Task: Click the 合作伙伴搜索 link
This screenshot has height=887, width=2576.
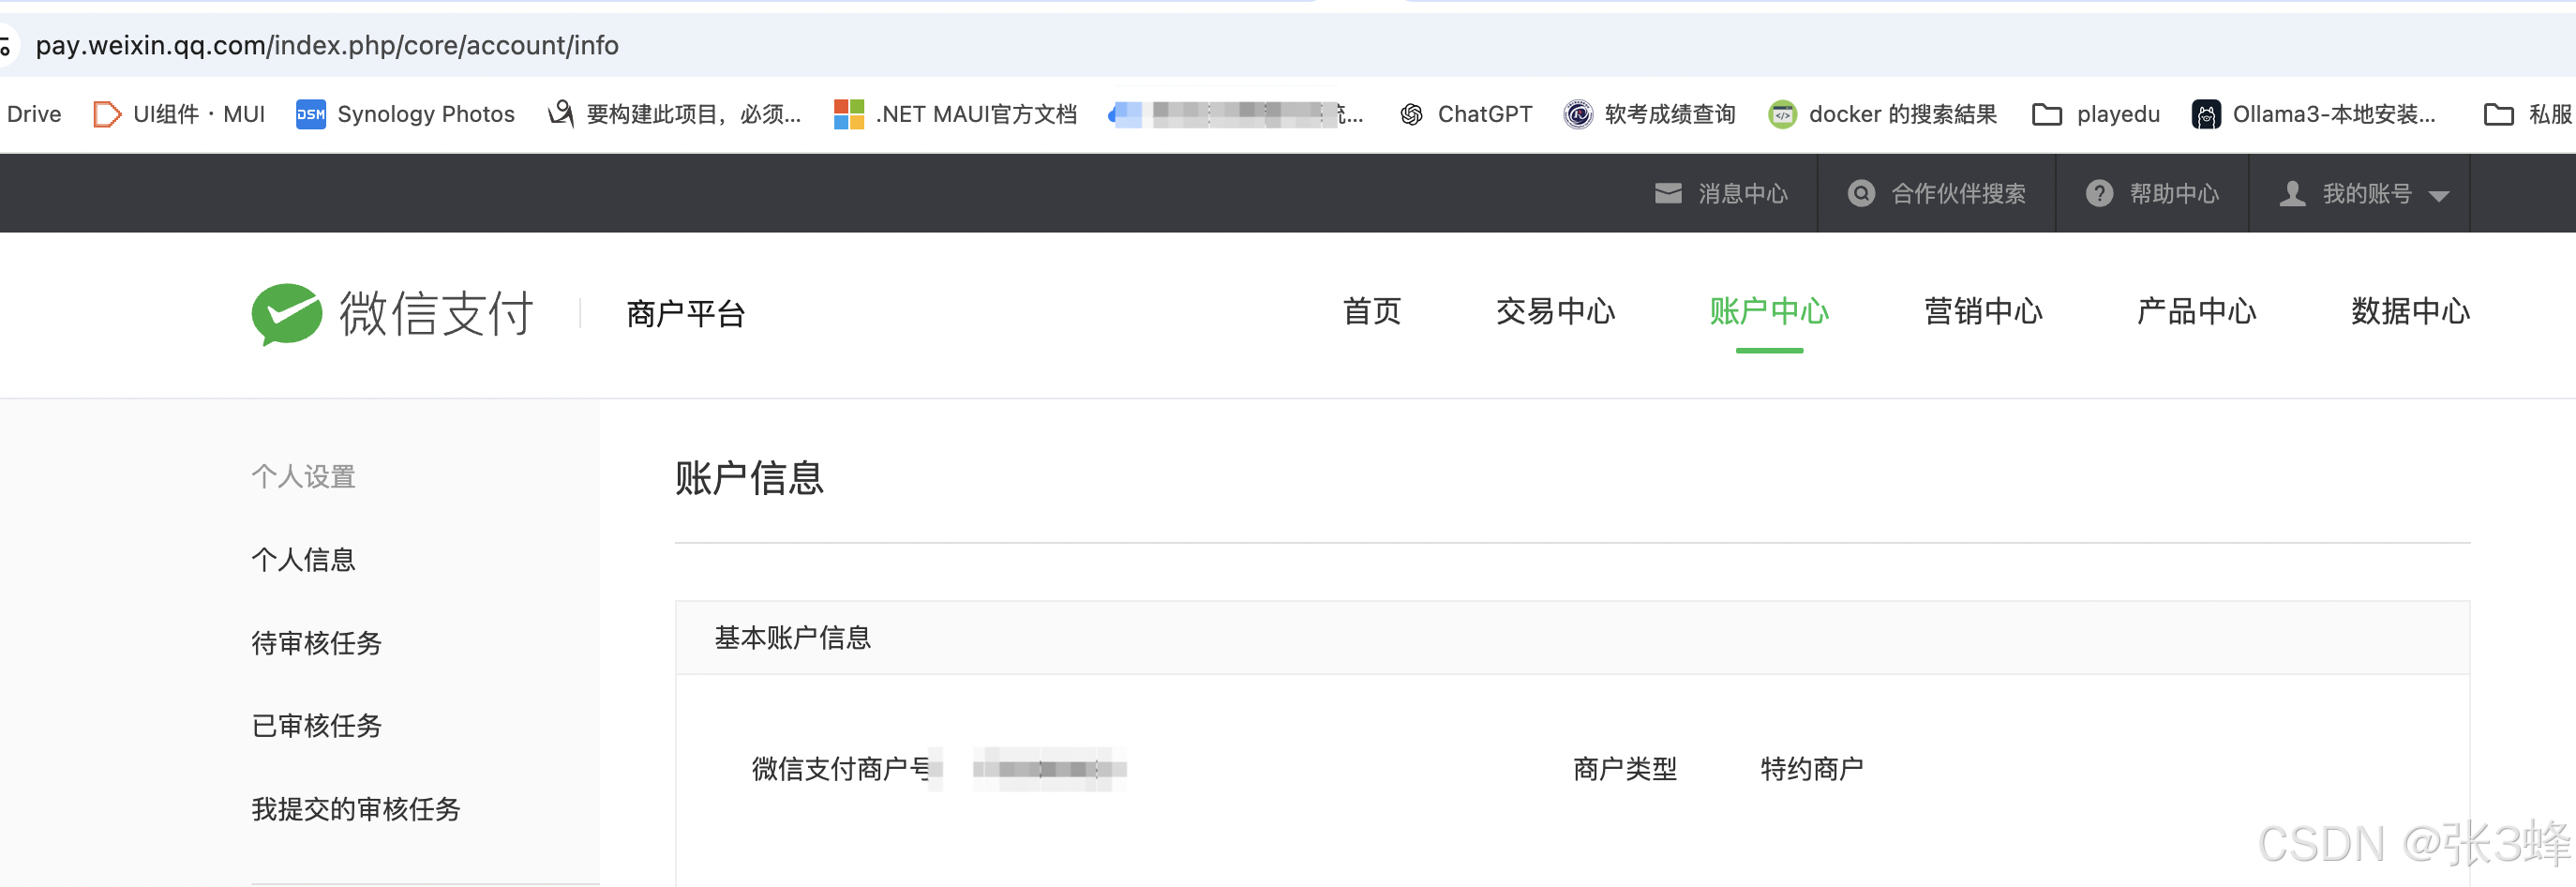Action: pyautogui.click(x=1958, y=193)
